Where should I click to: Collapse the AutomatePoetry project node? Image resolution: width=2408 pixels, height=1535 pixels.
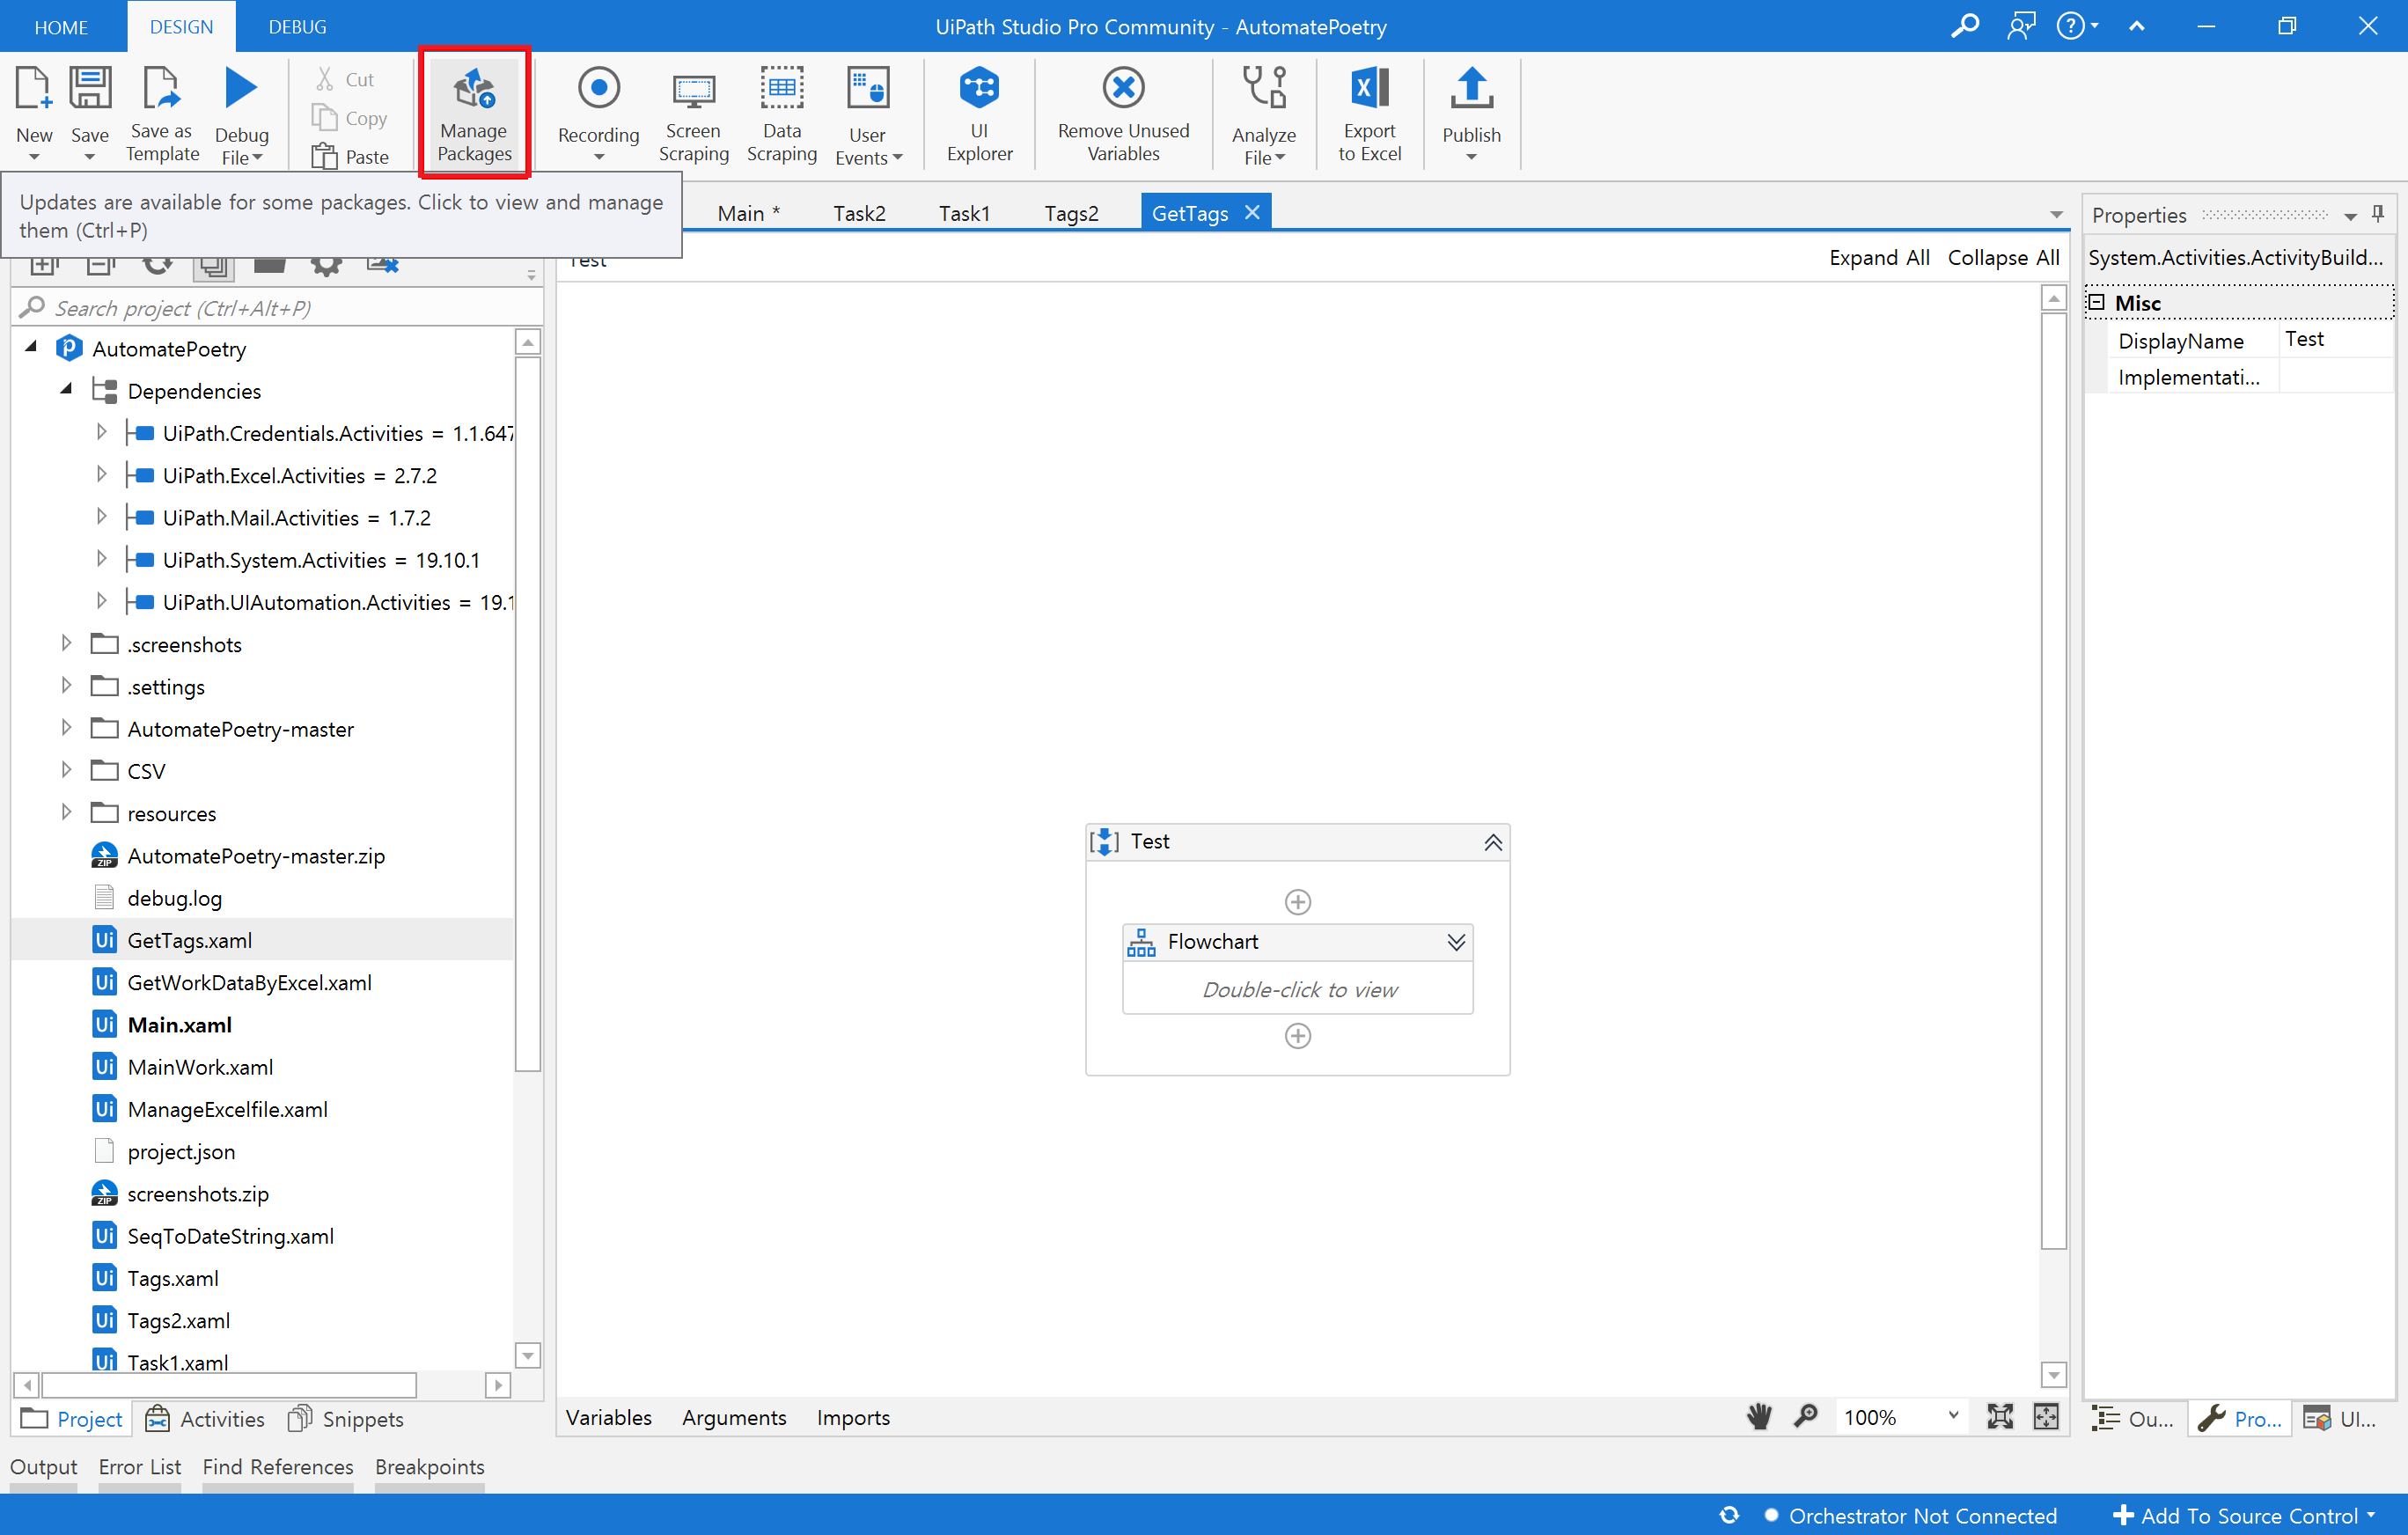(31, 348)
